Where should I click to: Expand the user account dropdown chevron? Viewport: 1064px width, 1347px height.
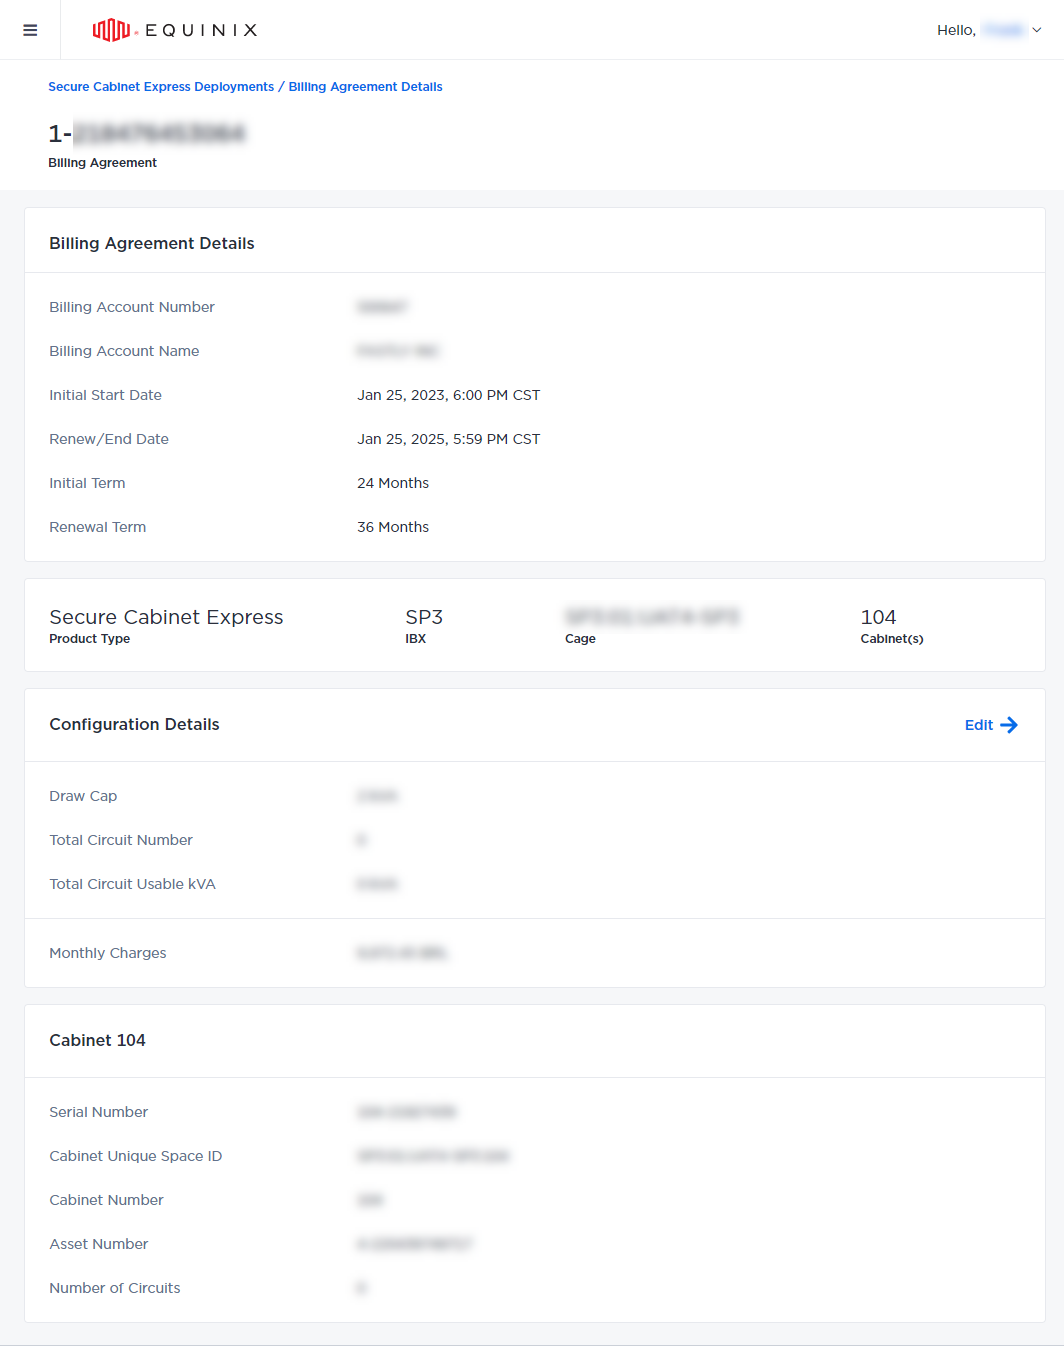pos(1037,30)
